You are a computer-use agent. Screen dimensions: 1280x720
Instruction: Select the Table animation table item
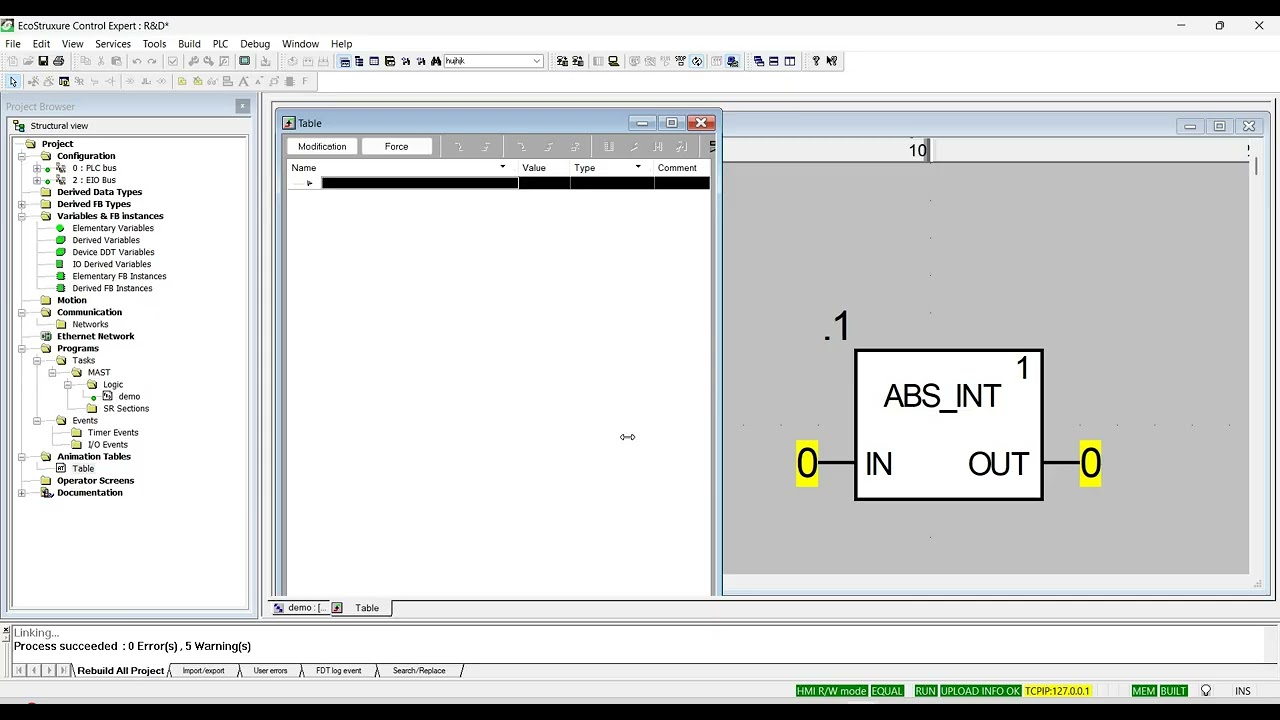point(83,468)
